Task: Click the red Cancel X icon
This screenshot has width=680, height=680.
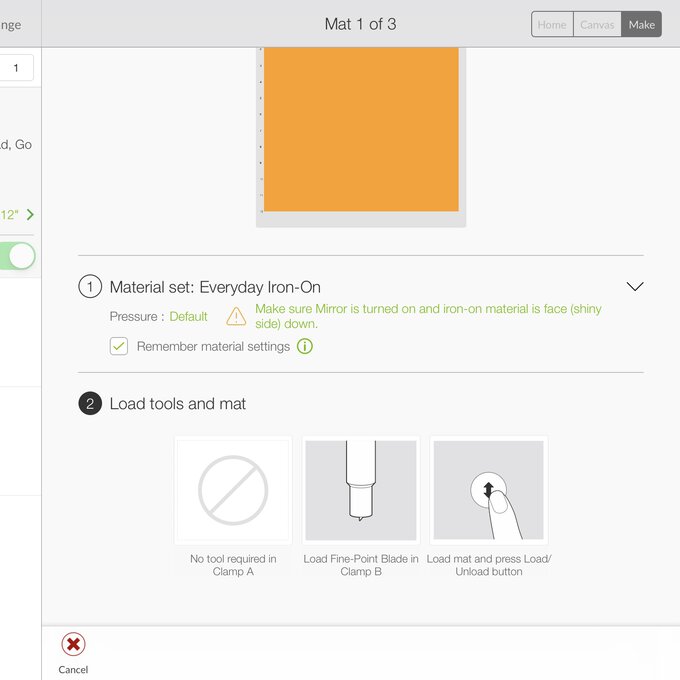Action: click(x=73, y=644)
